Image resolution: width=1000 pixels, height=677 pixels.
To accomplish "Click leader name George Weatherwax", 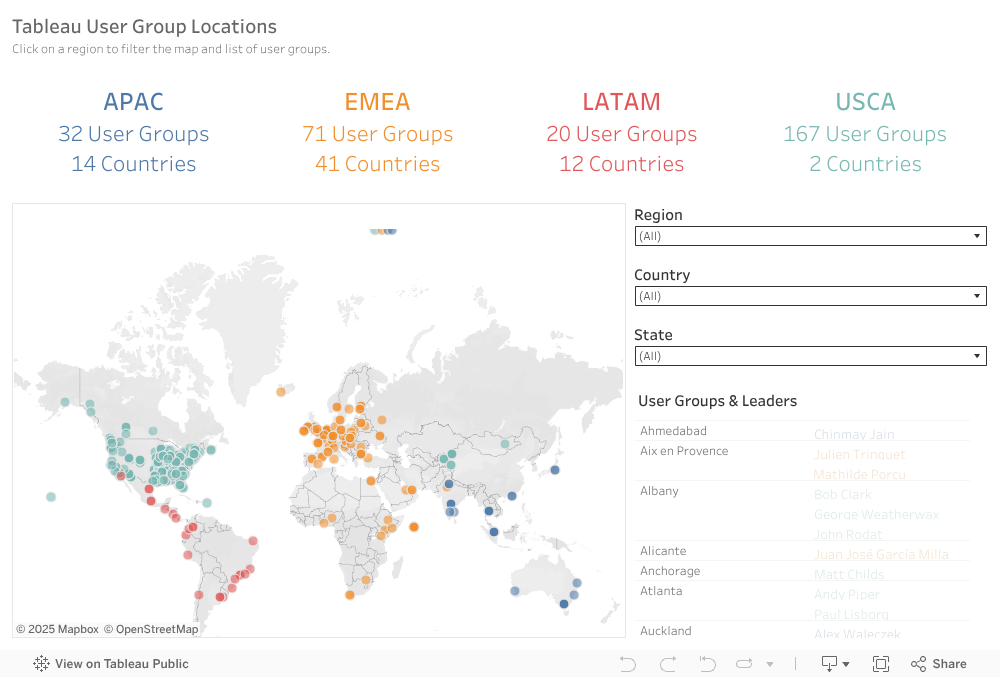I will point(876,514).
